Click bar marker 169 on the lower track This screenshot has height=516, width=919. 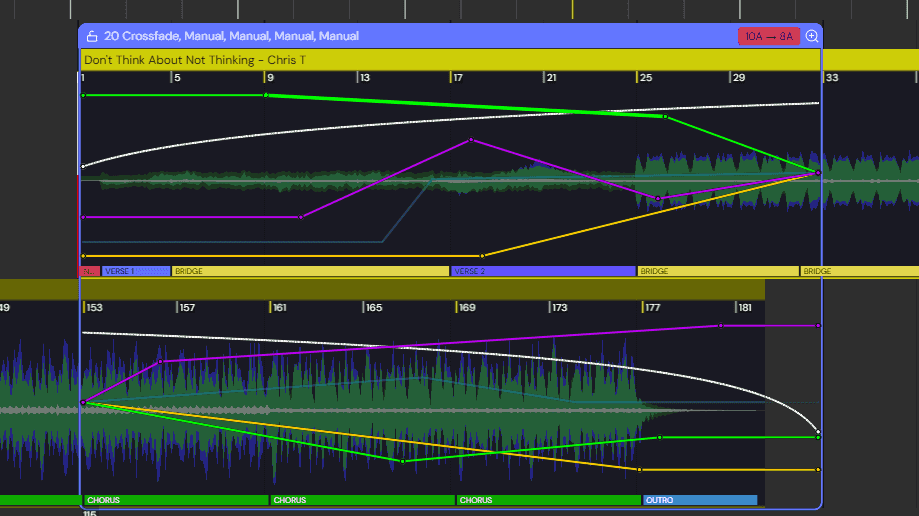pyautogui.click(x=466, y=307)
